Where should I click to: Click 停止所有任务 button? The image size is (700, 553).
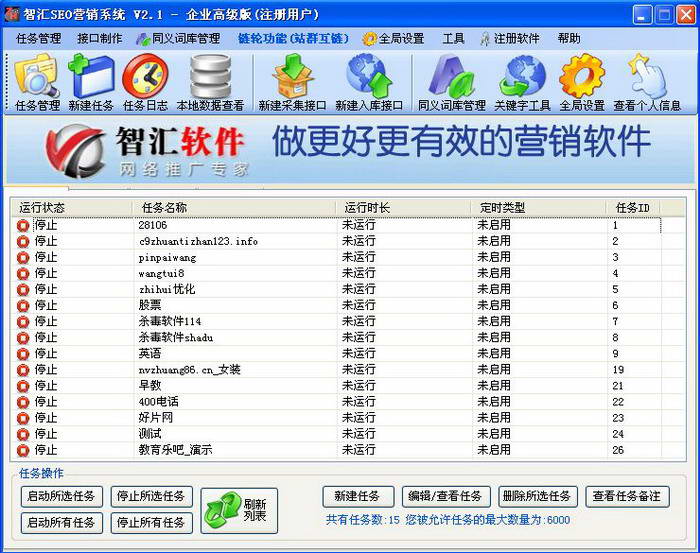pyautogui.click(x=151, y=523)
